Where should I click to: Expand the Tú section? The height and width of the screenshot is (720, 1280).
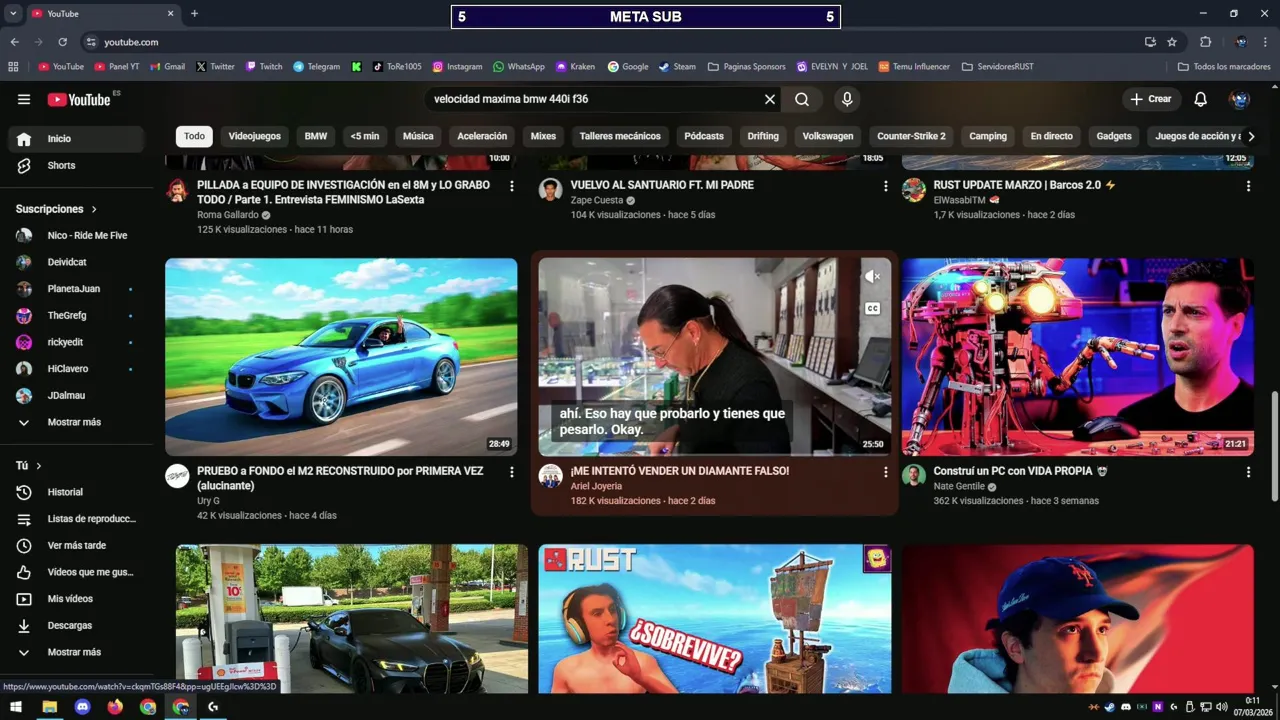29,466
